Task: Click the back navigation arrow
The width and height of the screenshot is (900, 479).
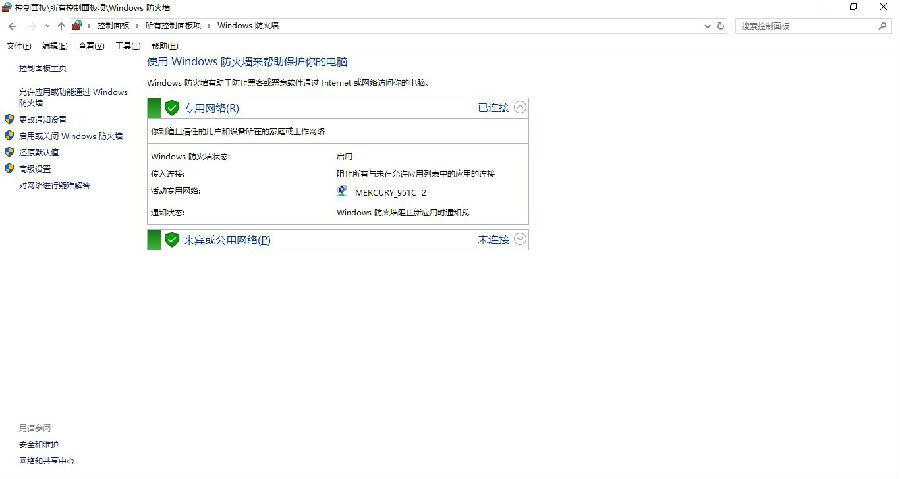Action: (x=12, y=25)
